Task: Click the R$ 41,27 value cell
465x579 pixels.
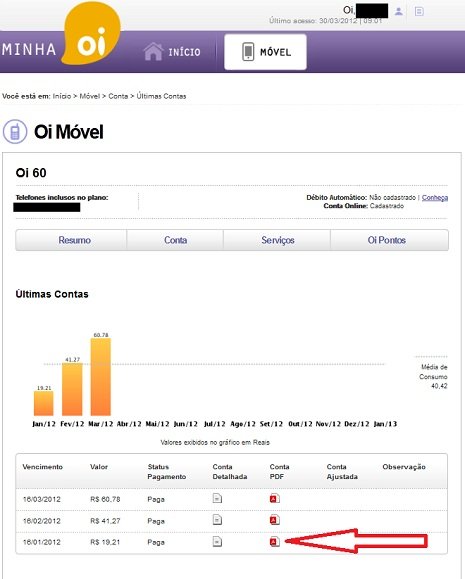Action: coord(105,521)
